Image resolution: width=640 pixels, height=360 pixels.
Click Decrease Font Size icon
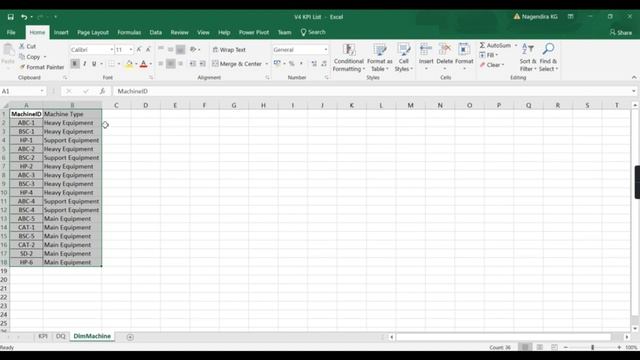tap(148, 49)
